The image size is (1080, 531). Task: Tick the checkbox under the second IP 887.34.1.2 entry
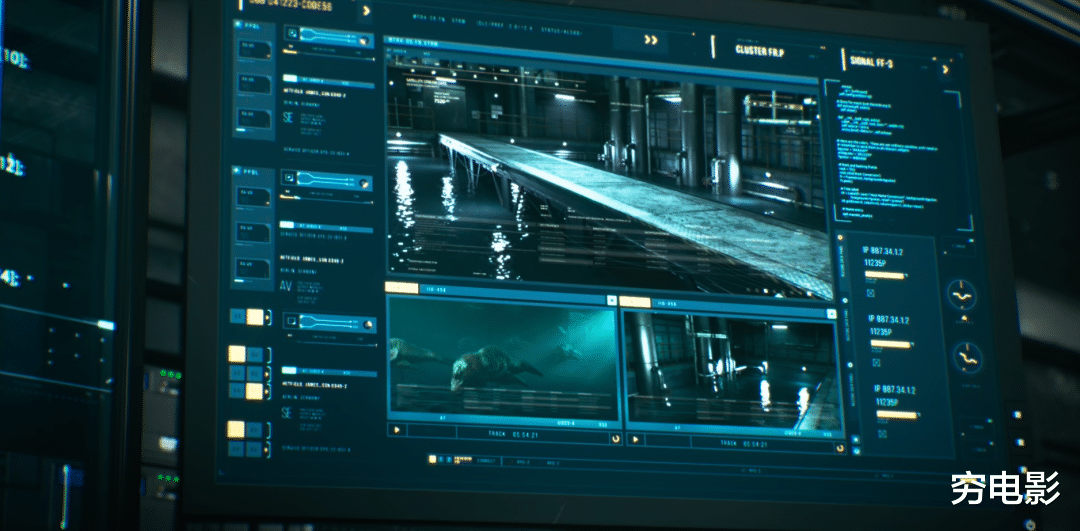(x=876, y=362)
